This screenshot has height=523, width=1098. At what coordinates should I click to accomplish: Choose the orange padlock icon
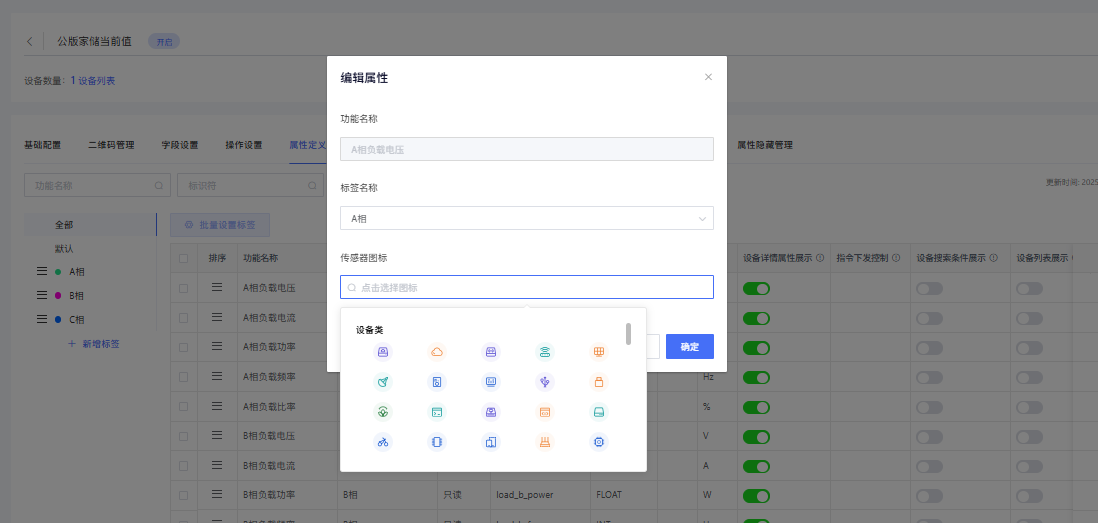[x=599, y=382]
